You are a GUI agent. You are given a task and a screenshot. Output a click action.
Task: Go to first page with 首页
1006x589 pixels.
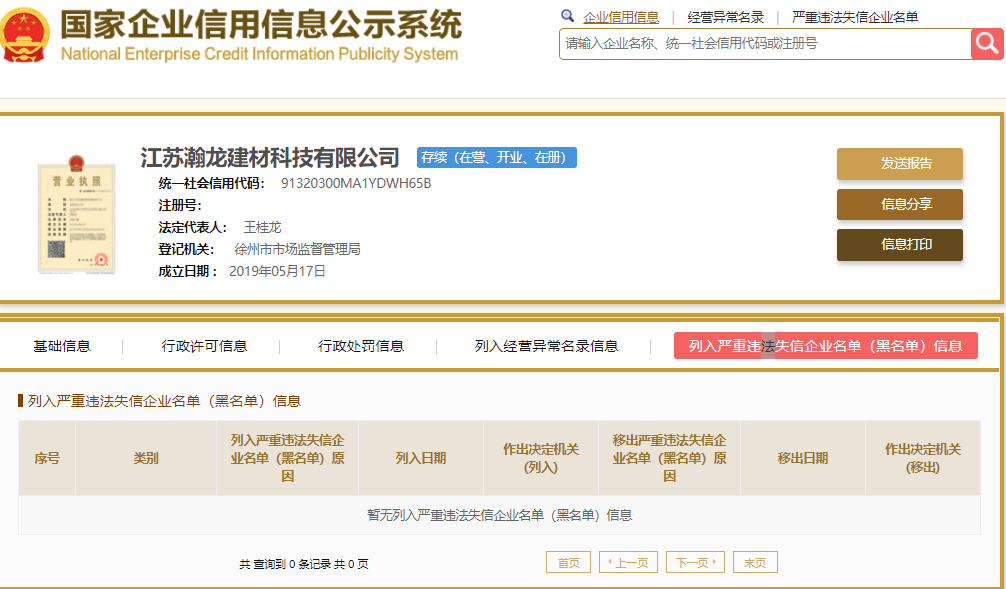coord(568,563)
